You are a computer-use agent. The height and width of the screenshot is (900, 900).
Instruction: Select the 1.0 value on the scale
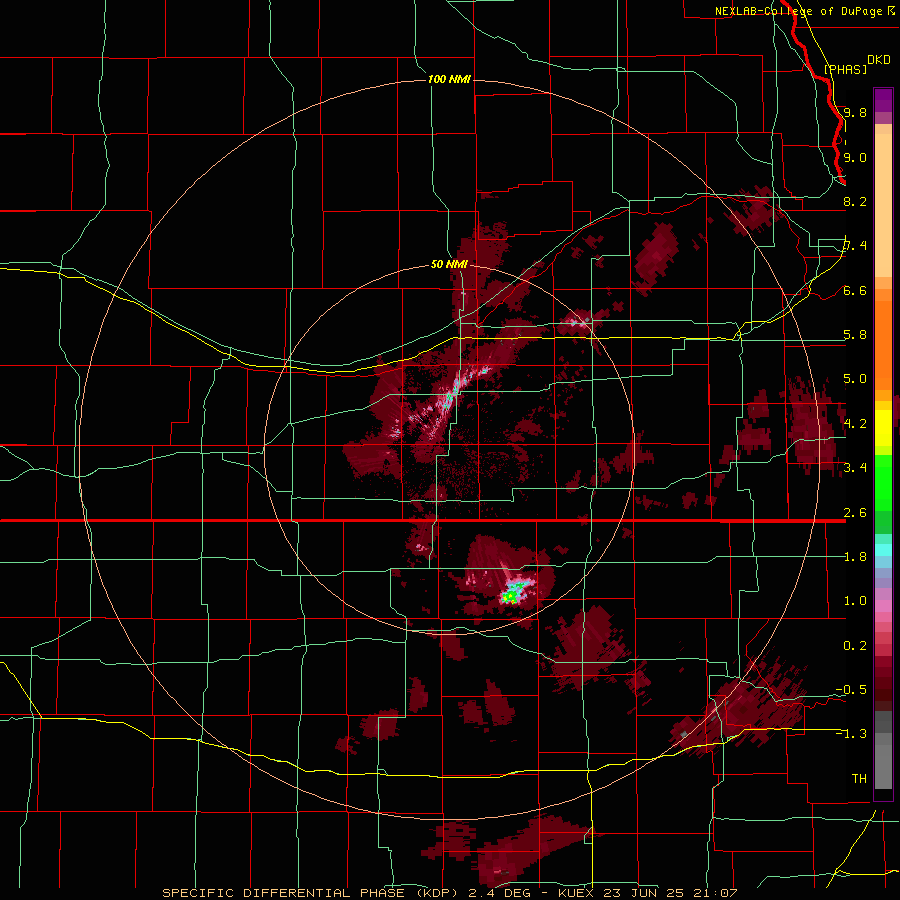pyautogui.click(x=855, y=600)
